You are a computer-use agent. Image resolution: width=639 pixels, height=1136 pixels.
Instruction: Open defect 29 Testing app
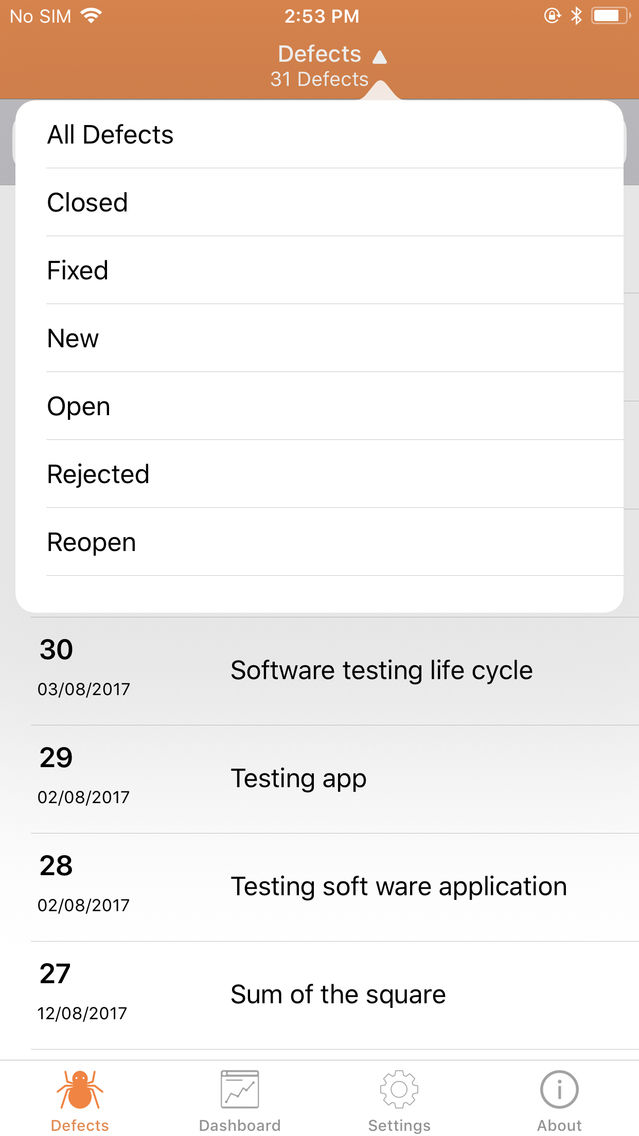coord(334,780)
